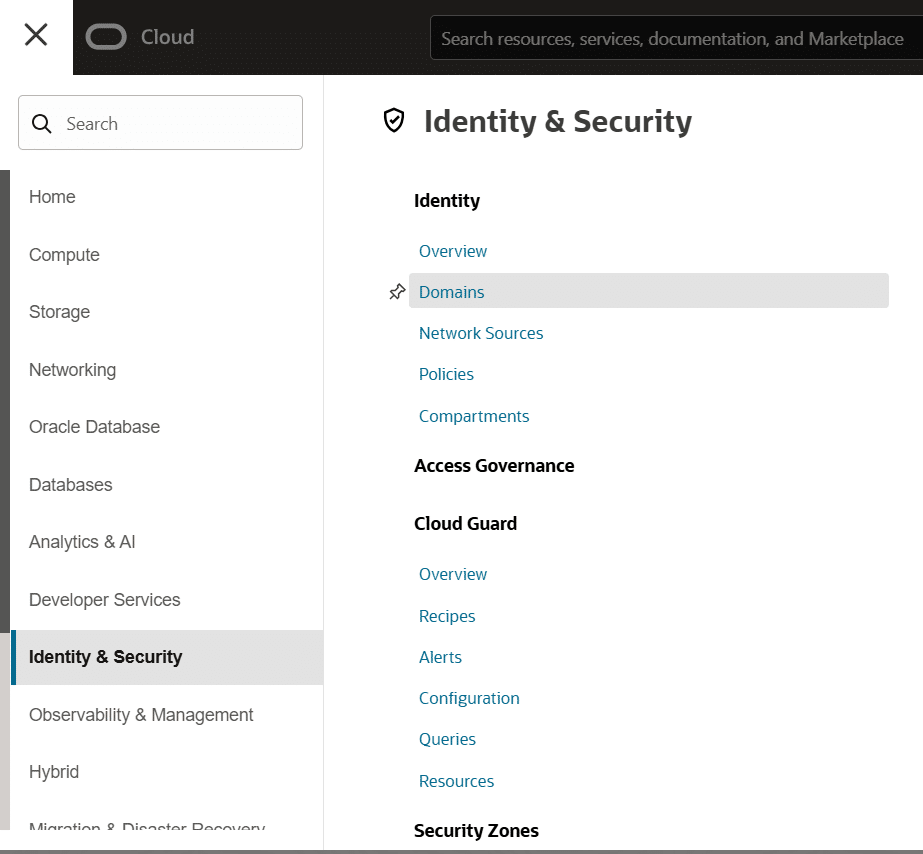Open the Oracle Database category

pos(94,427)
